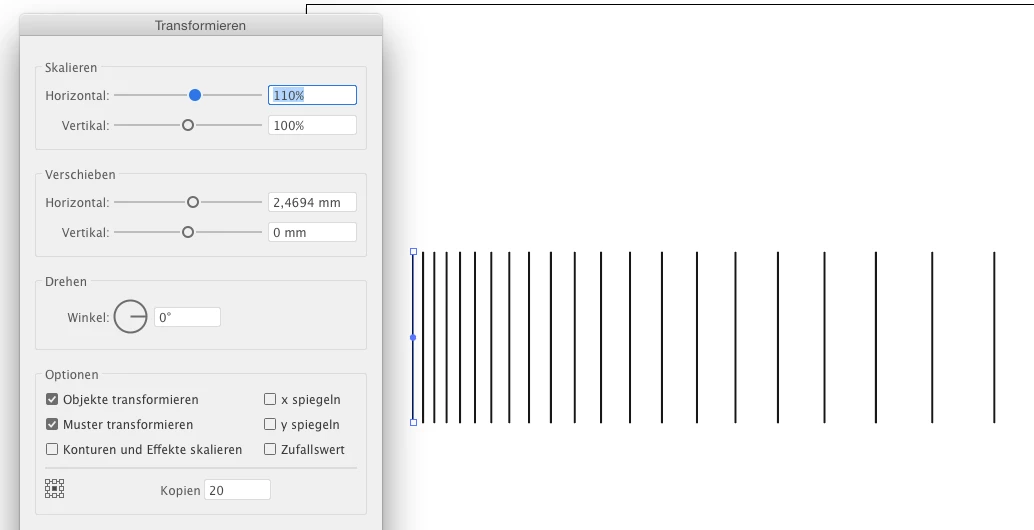Click the Skalieren Horizontal 110% field

point(313,96)
